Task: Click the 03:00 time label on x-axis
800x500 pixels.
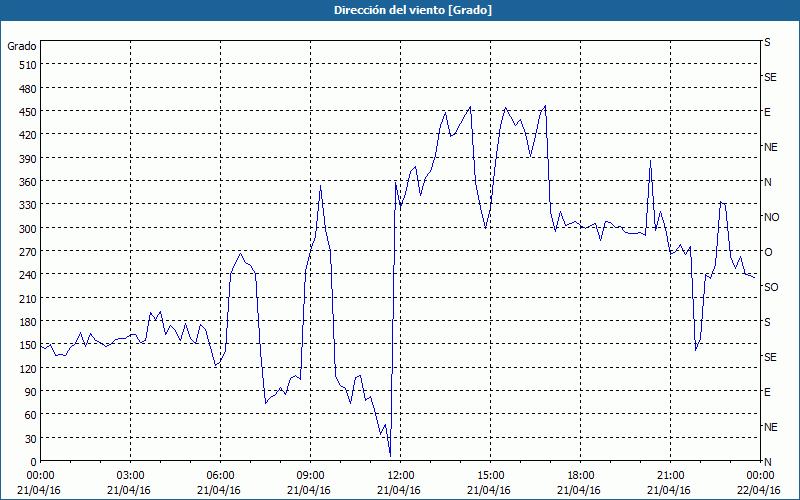Action: pyautogui.click(x=130, y=476)
